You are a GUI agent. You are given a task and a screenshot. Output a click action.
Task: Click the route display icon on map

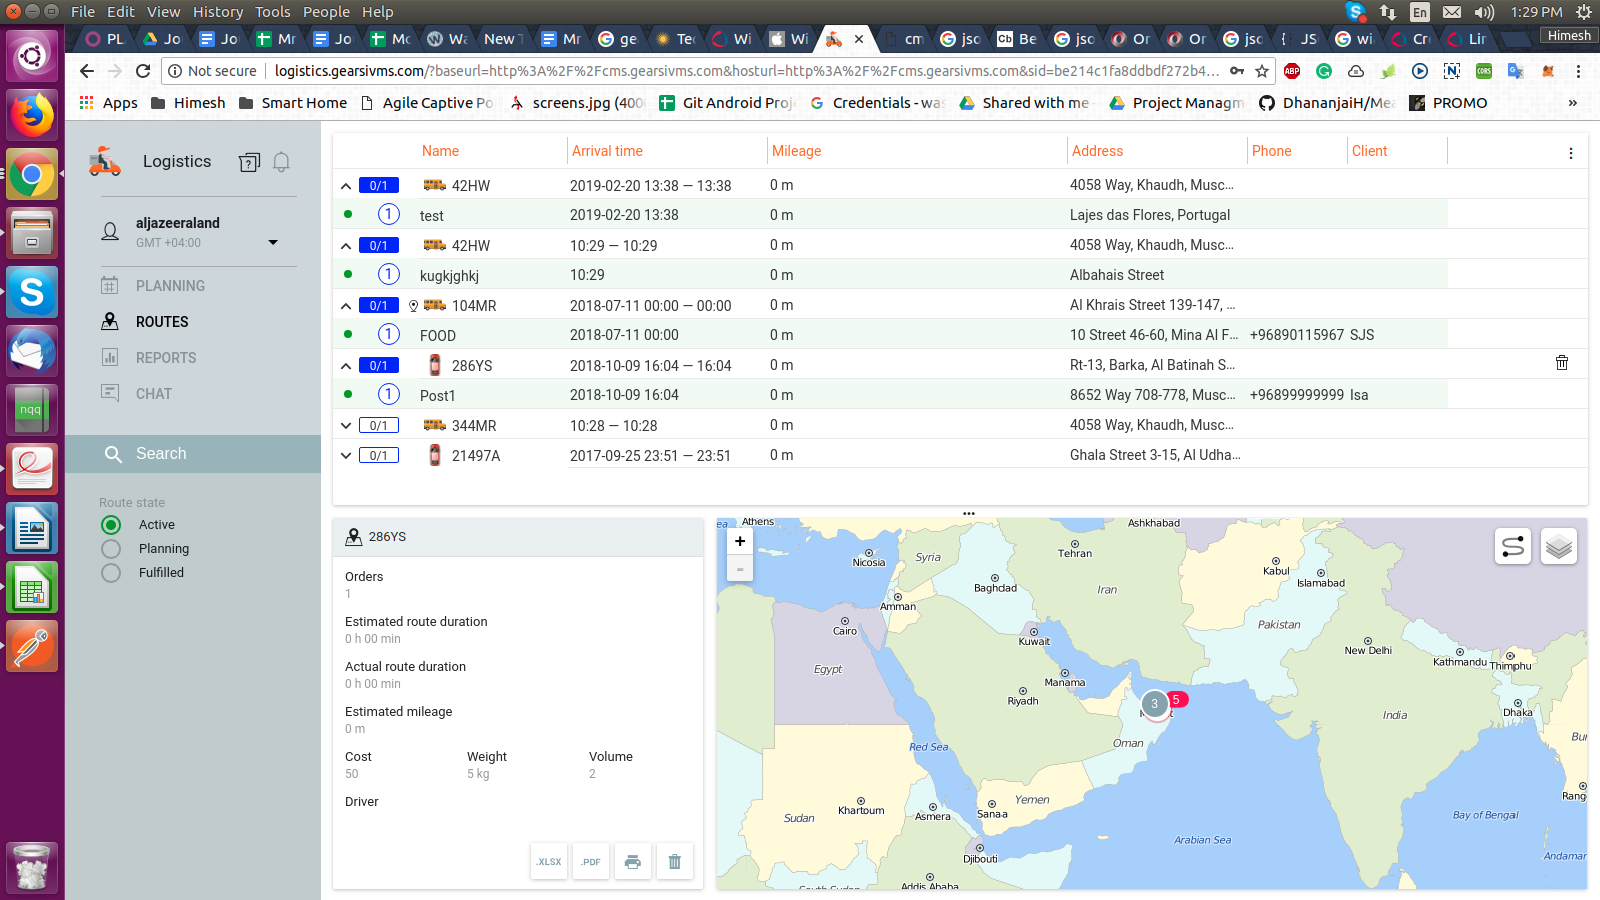click(1513, 546)
